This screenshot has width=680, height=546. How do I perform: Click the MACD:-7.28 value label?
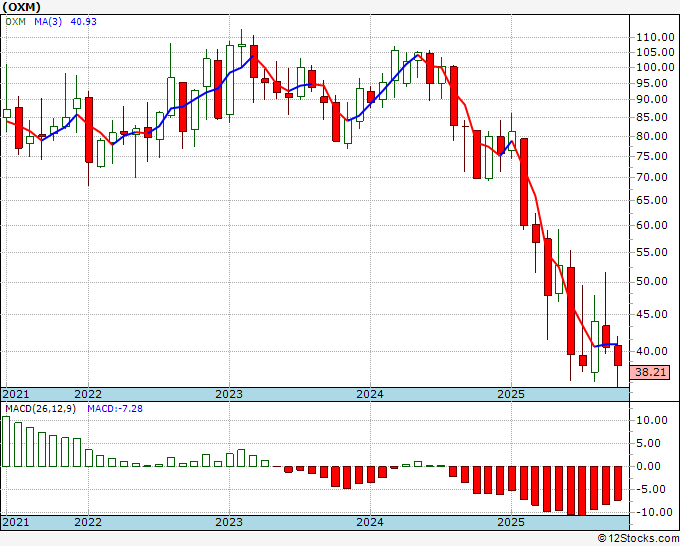(115, 409)
